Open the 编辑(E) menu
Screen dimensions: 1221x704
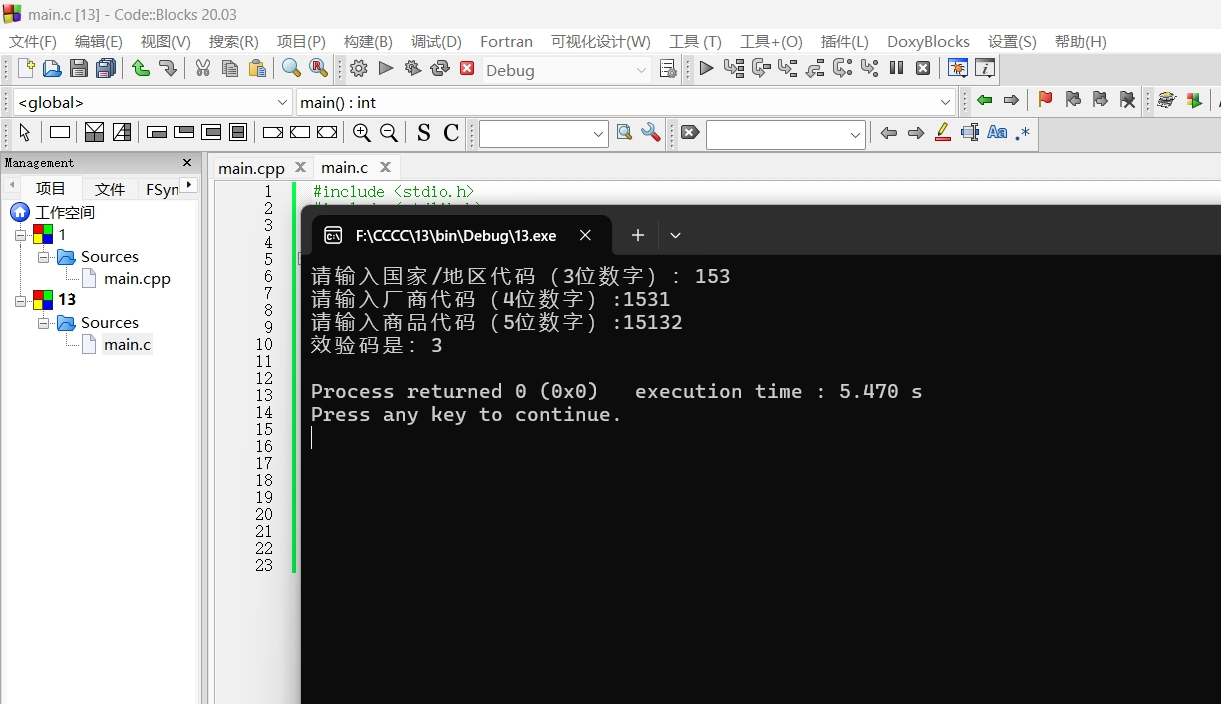tap(99, 41)
